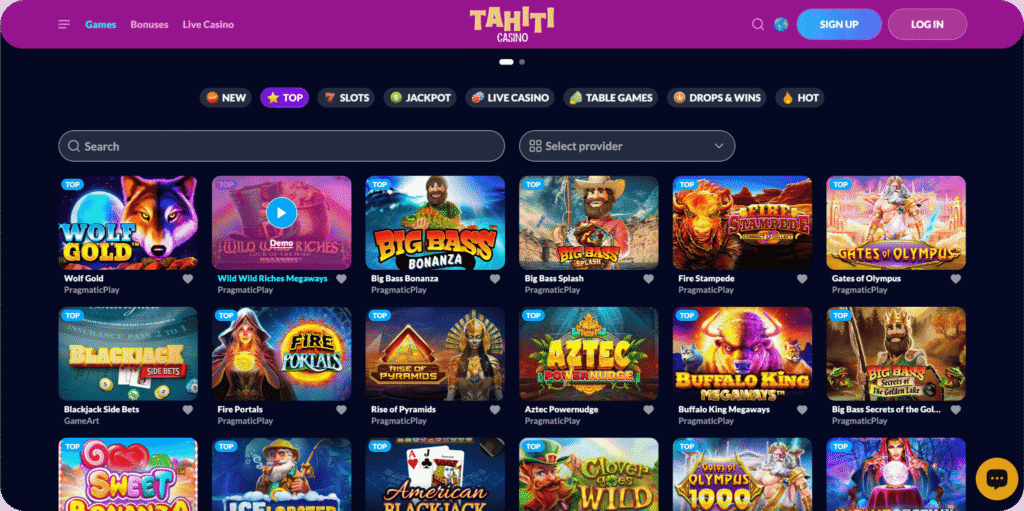Focus the games Search field
Image resolution: width=1024 pixels, height=511 pixels.
281,146
